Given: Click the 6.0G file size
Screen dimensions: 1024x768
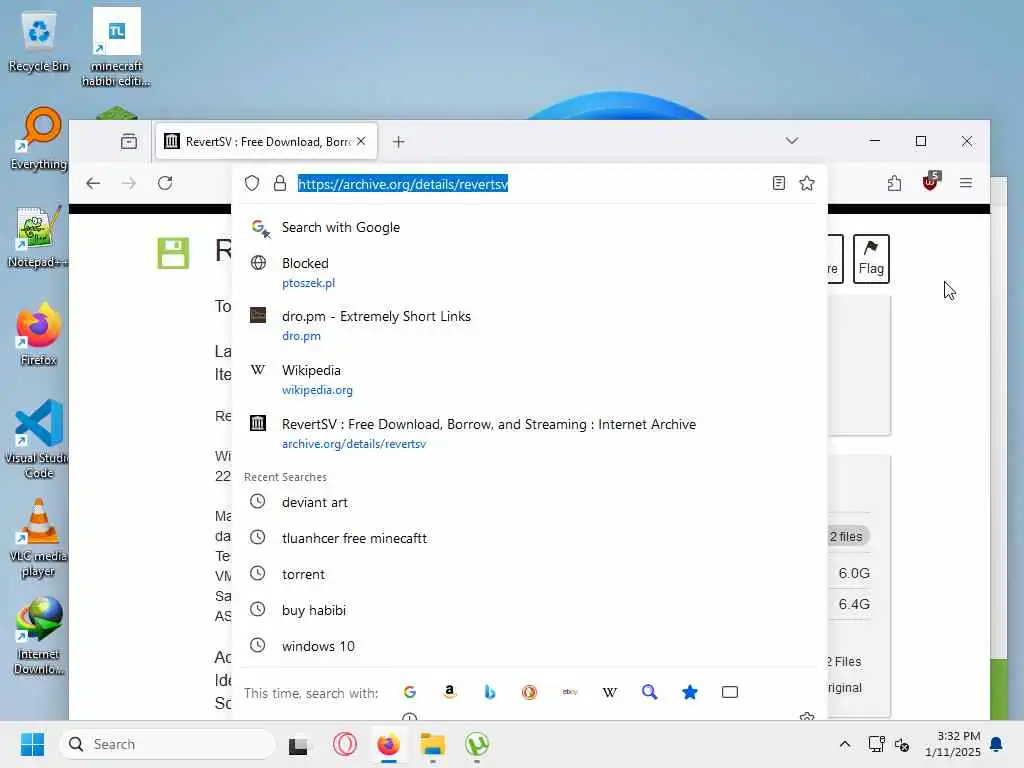Looking at the screenshot, I should point(854,573).
